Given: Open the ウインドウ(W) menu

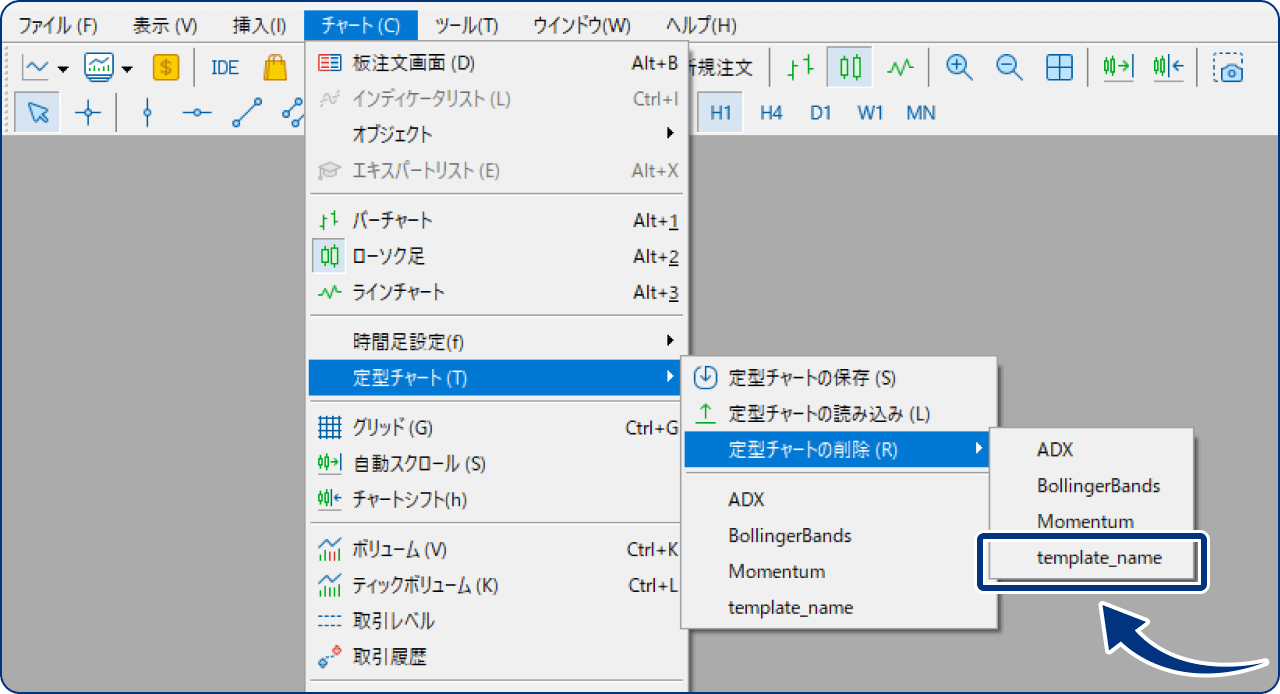Looking at the screenshot, I should (582, 25).
